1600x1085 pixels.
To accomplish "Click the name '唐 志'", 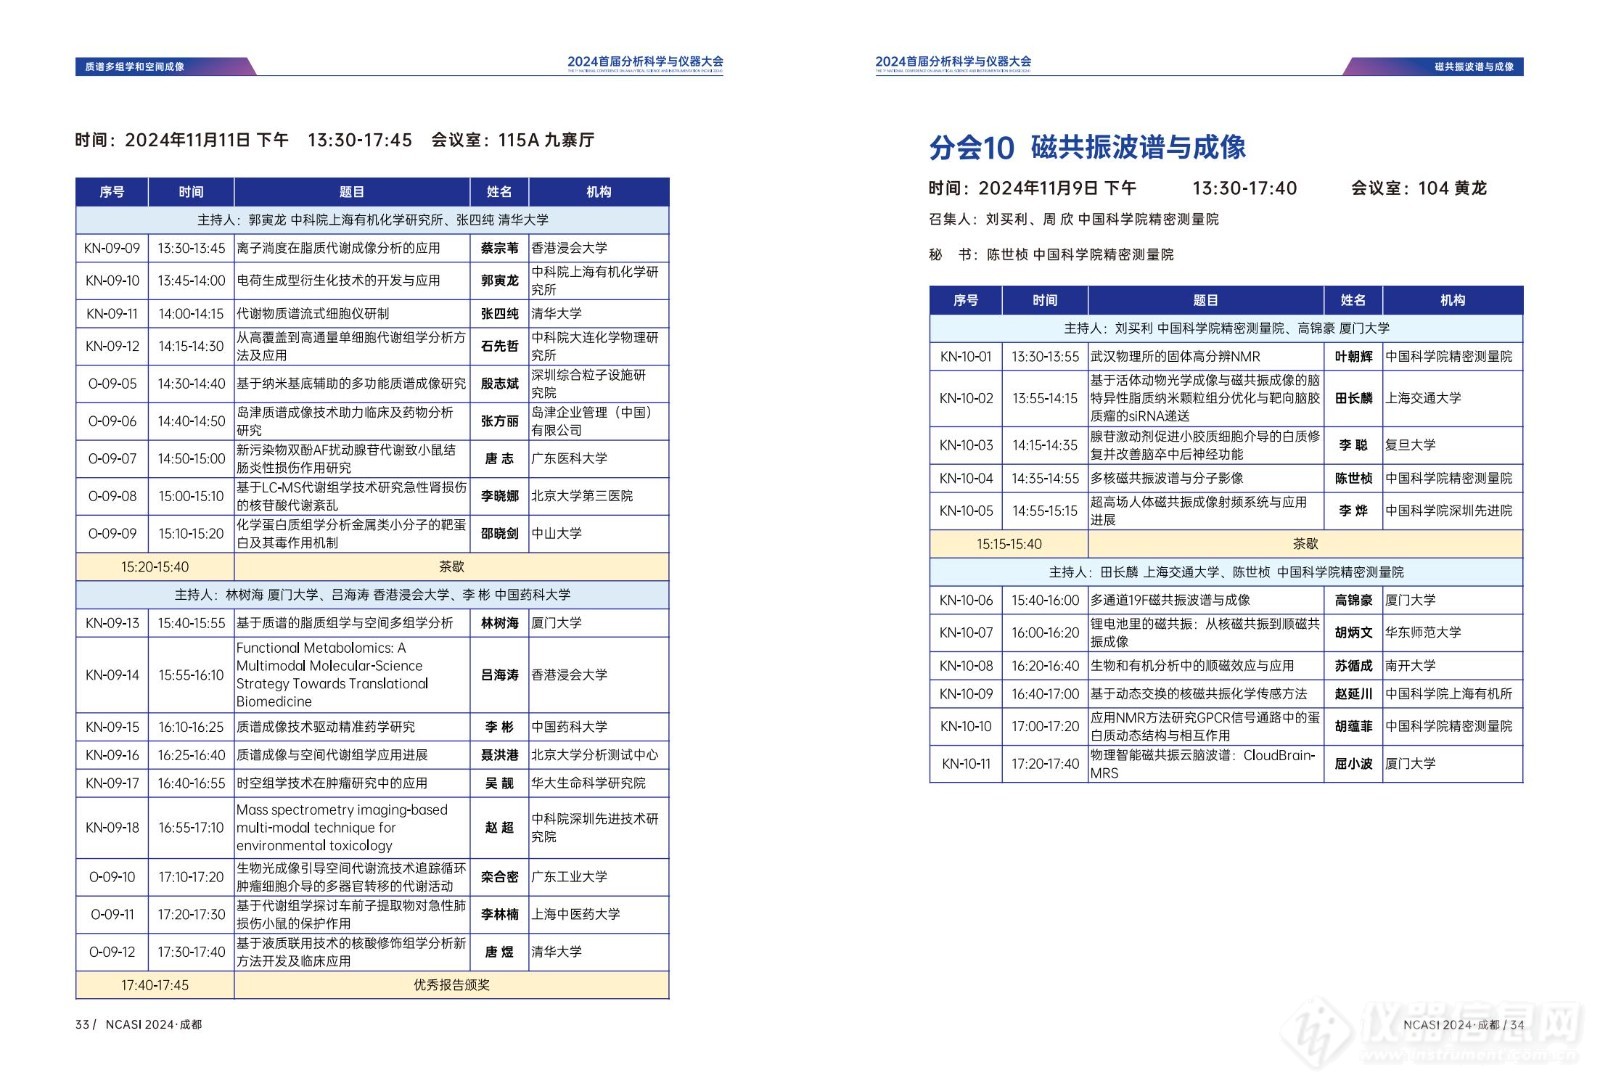I will point(499,459).
